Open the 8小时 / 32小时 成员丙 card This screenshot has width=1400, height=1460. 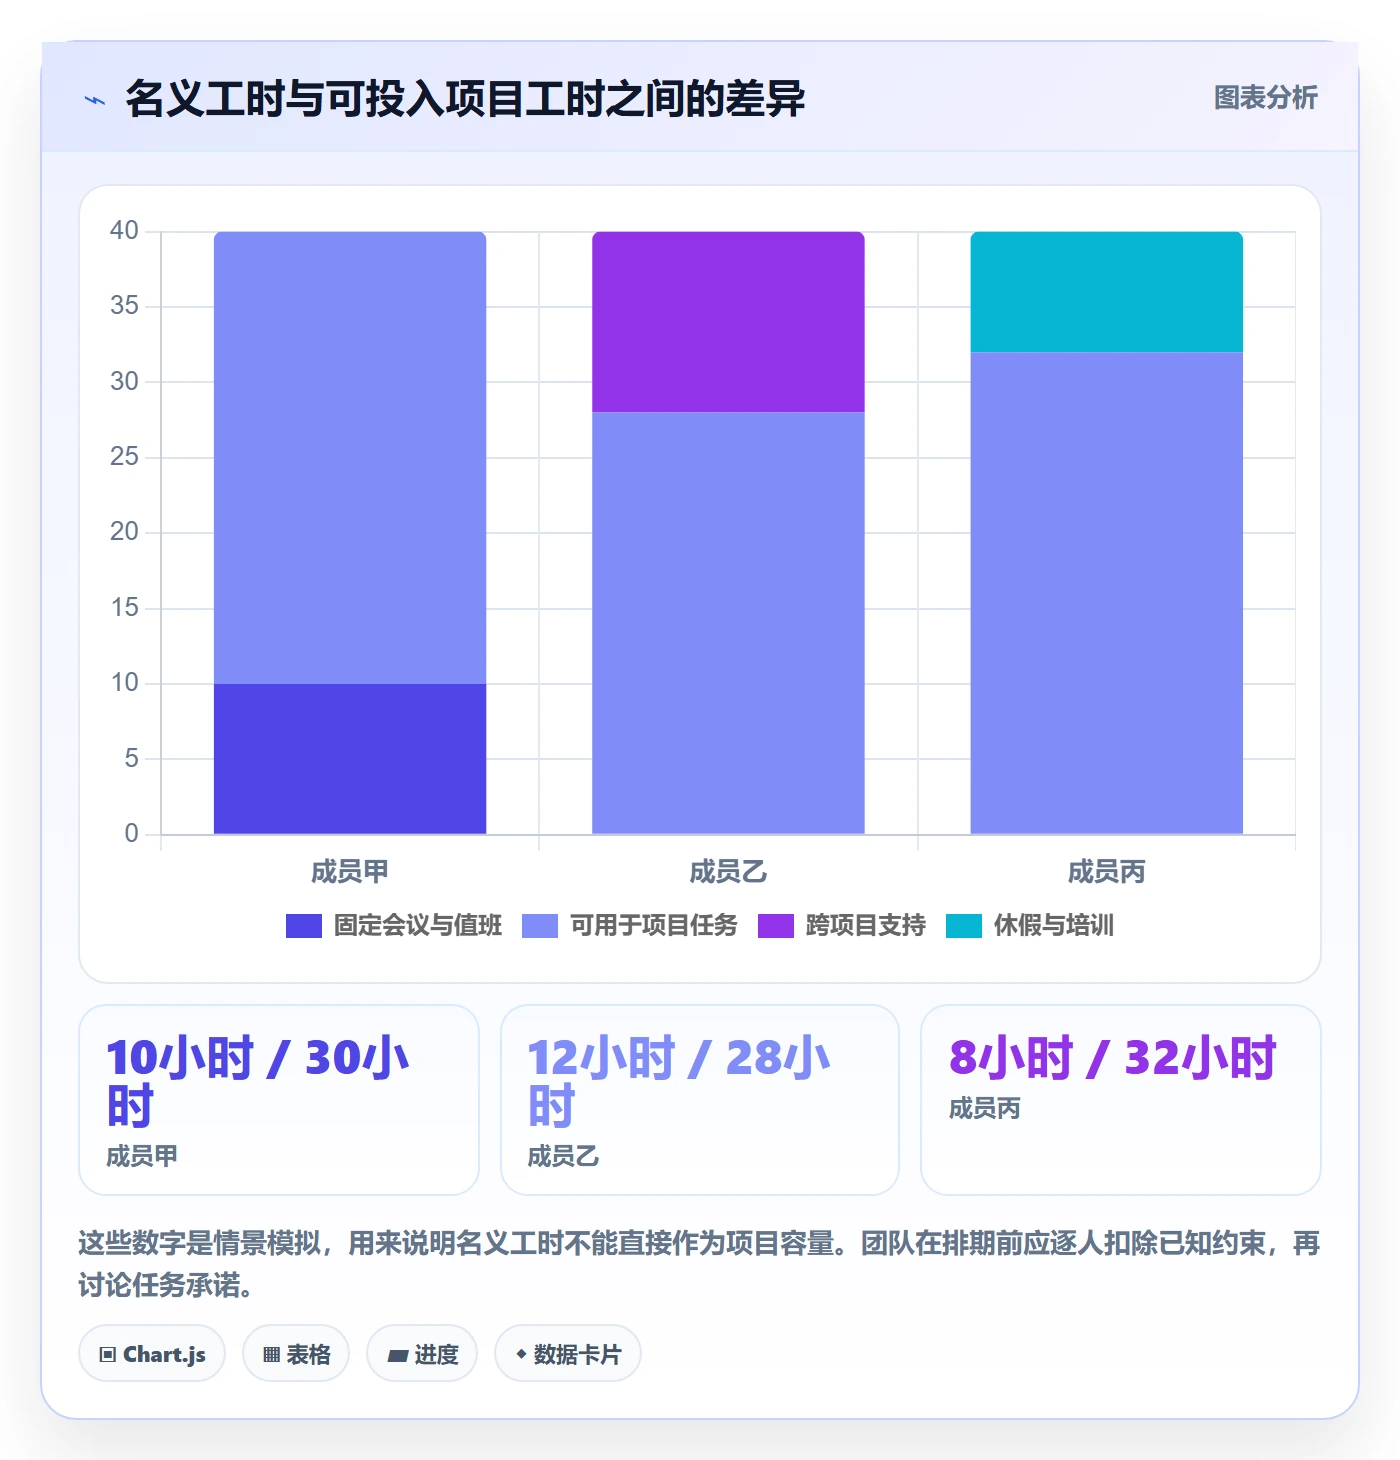pyautogui.click(x=1121, y=1100)
